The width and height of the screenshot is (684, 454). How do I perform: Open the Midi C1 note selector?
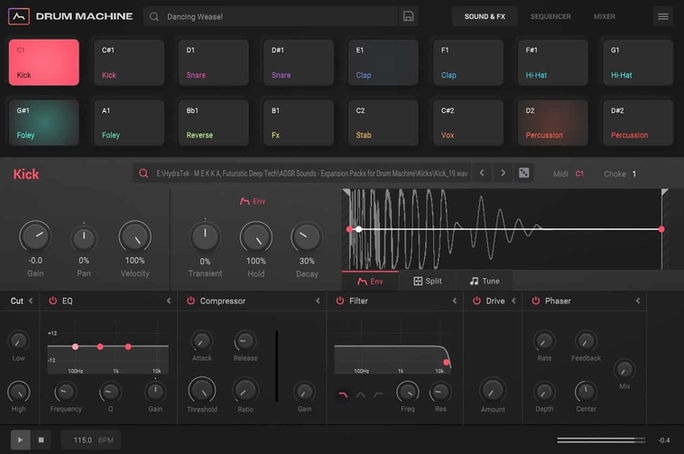[x=579, y=174]
